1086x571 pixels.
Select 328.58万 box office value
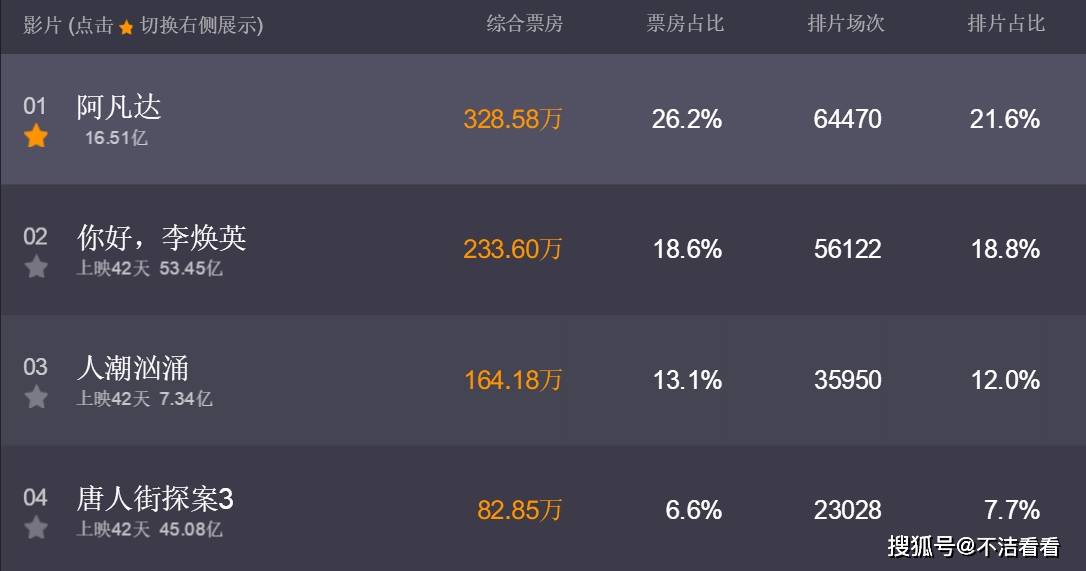click(x=513, y=119)
